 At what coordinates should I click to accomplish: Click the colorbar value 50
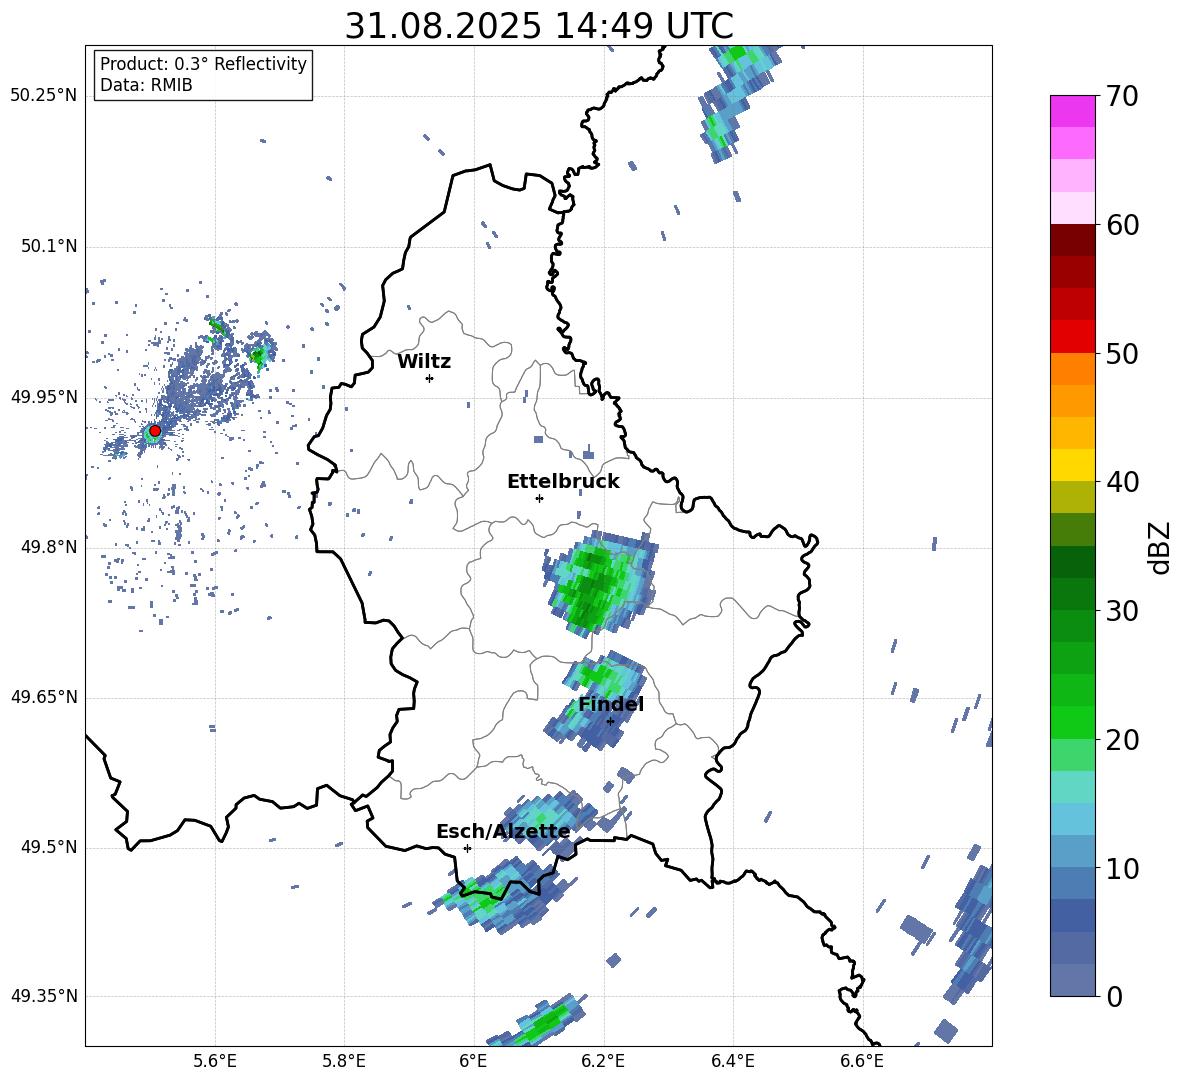(x=1122, y=354)
